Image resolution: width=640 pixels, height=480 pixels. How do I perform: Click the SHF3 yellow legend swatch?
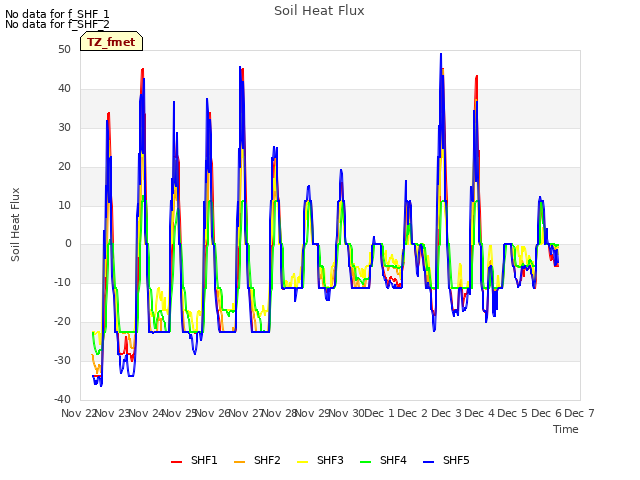pos(302,461)
